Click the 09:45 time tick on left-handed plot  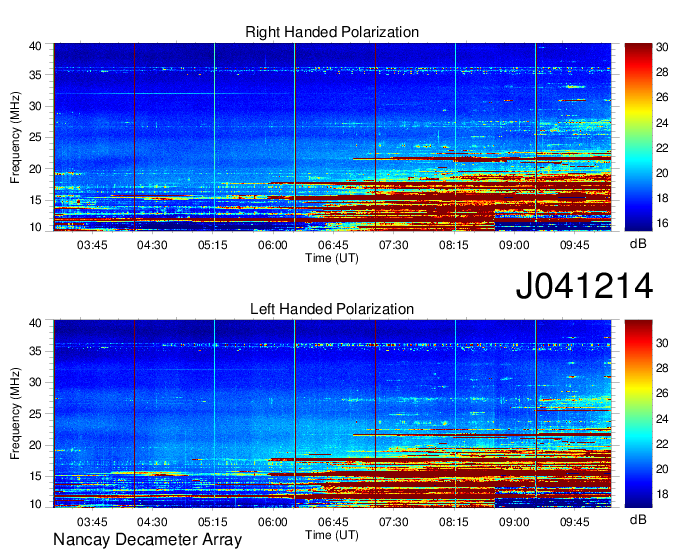[x=574, y=522]
